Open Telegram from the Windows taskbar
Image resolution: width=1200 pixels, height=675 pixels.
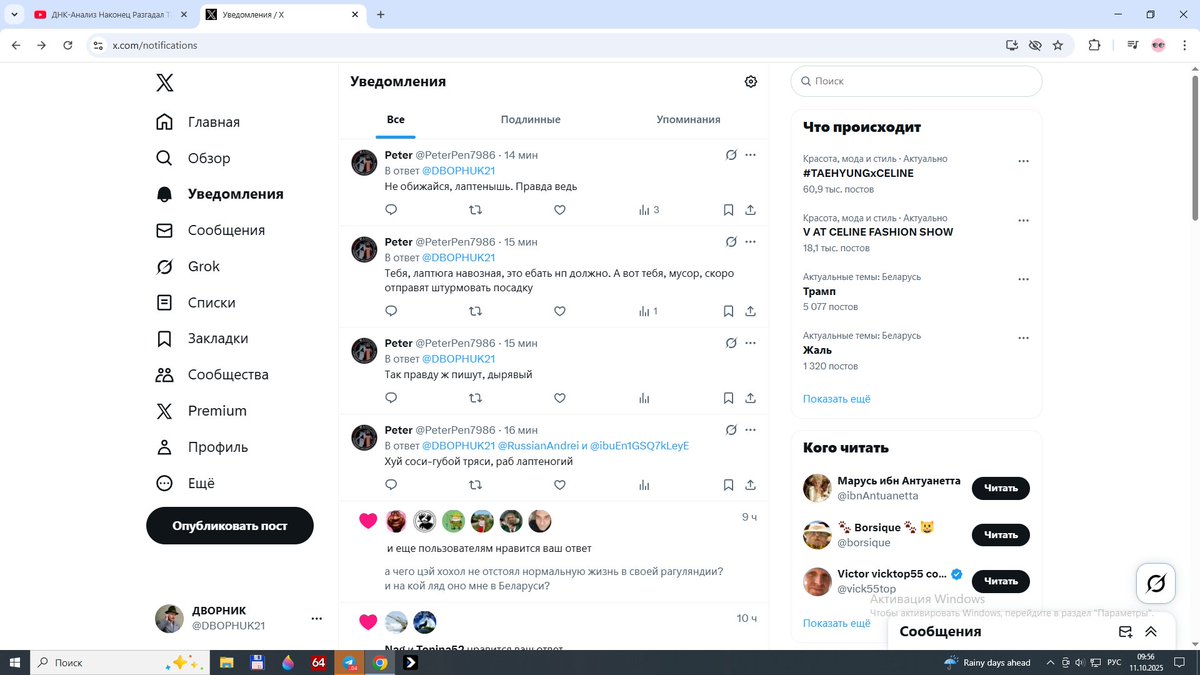click(350, 662)
